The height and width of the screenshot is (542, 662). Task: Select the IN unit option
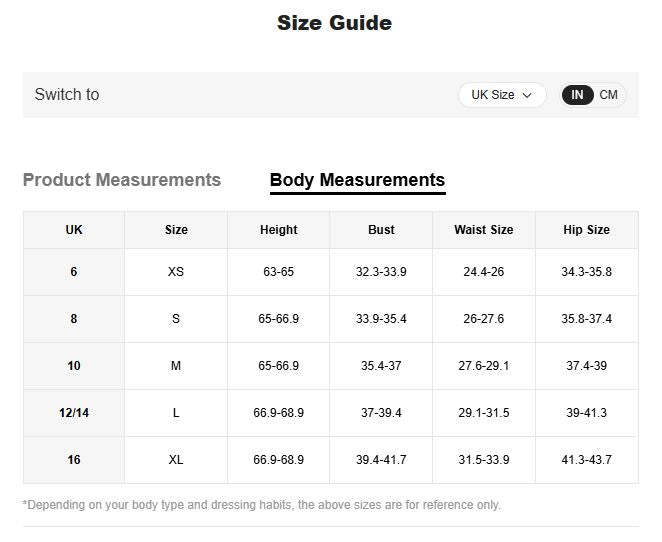click(x=577, y=95)
